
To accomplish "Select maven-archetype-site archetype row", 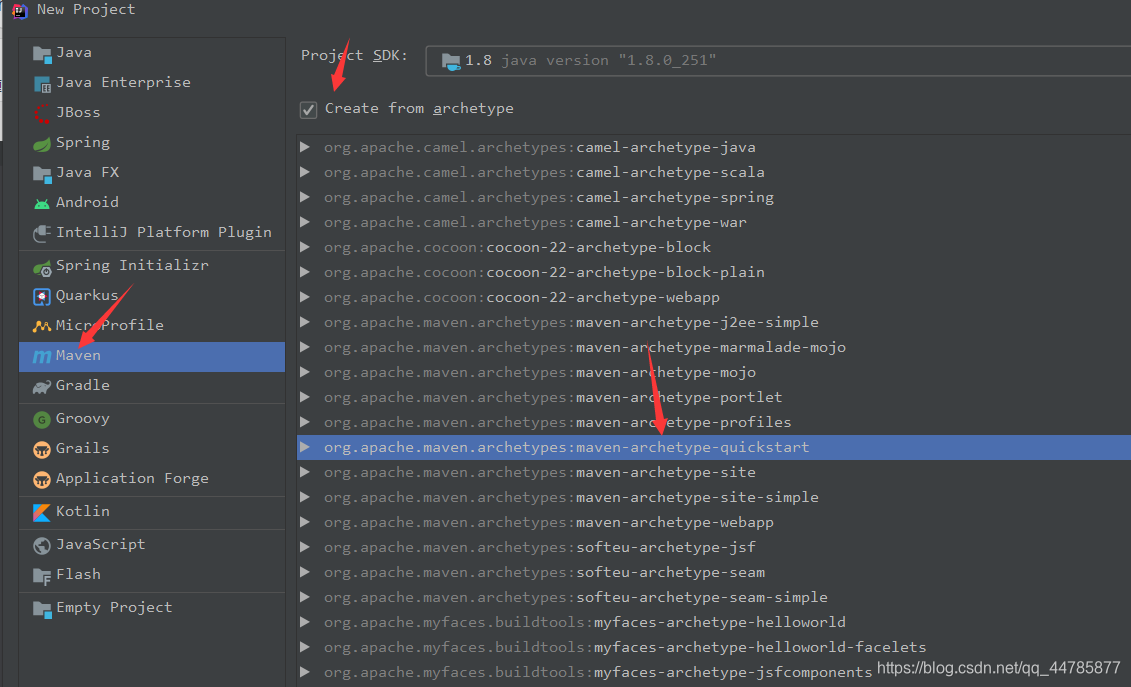I will point(714,472).
